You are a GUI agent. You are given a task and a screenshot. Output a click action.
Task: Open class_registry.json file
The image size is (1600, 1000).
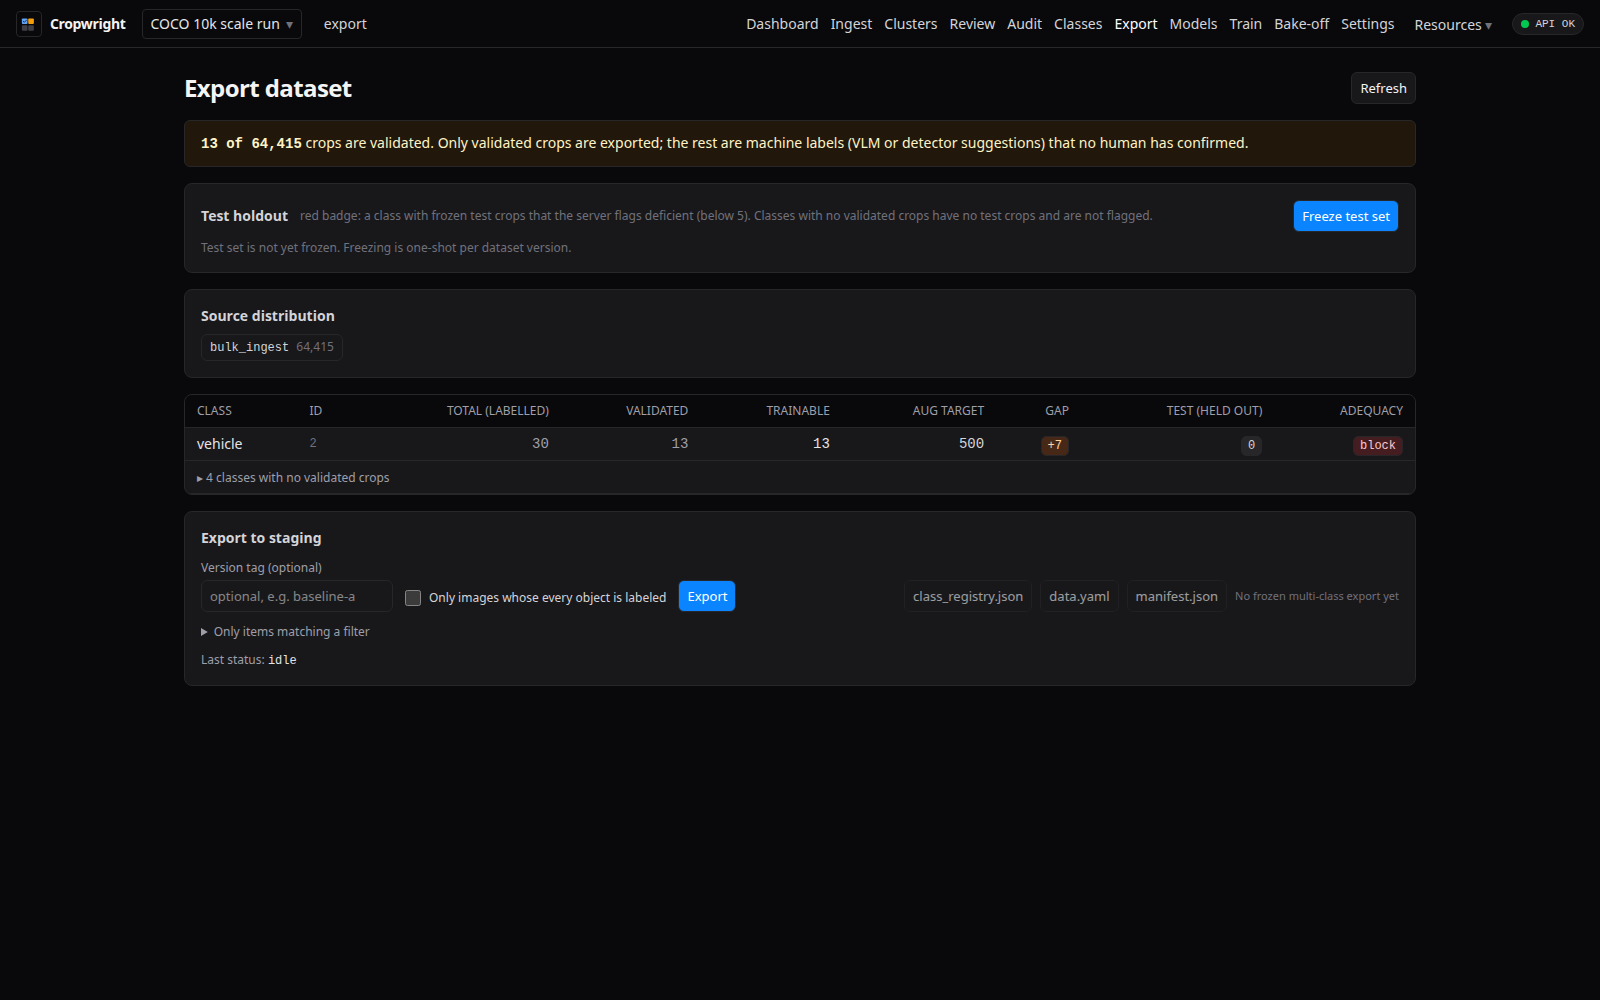[968, 596]
